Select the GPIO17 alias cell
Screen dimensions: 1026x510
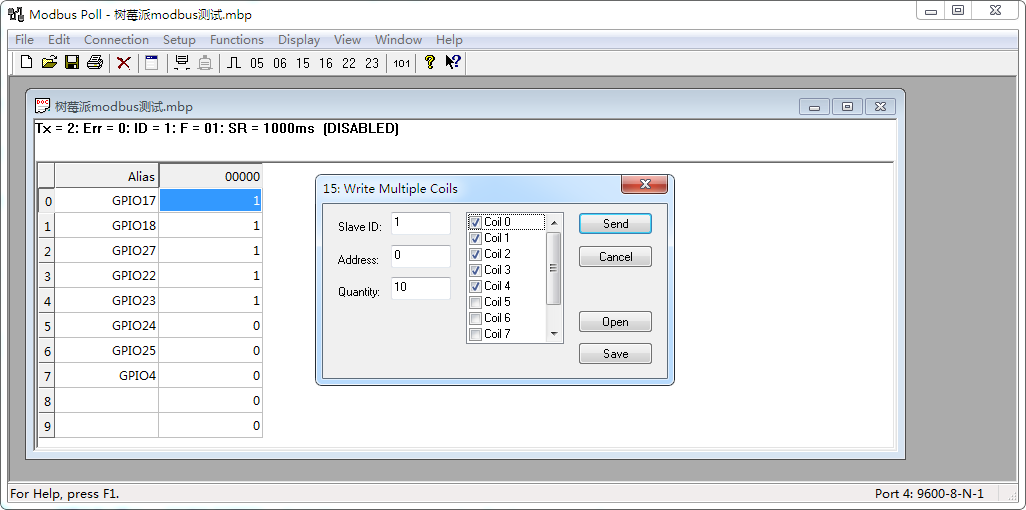(x=107, y=201)
